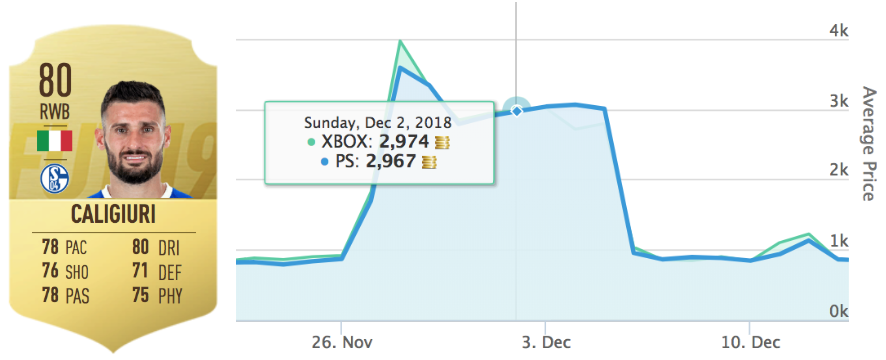Click the Schalke 04 club badge

[54, 179]
